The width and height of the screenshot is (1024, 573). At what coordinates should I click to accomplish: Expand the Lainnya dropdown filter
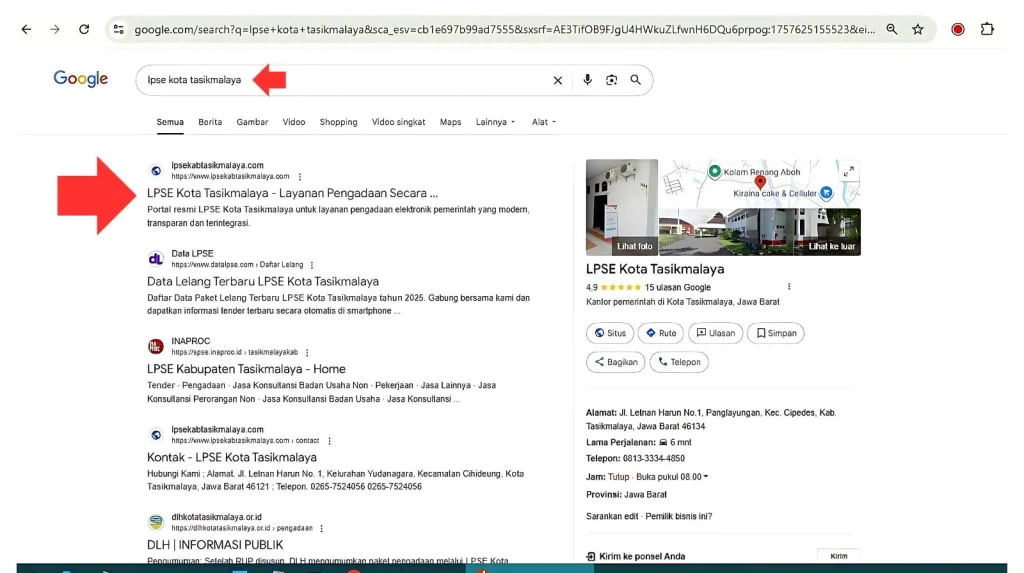495,122
